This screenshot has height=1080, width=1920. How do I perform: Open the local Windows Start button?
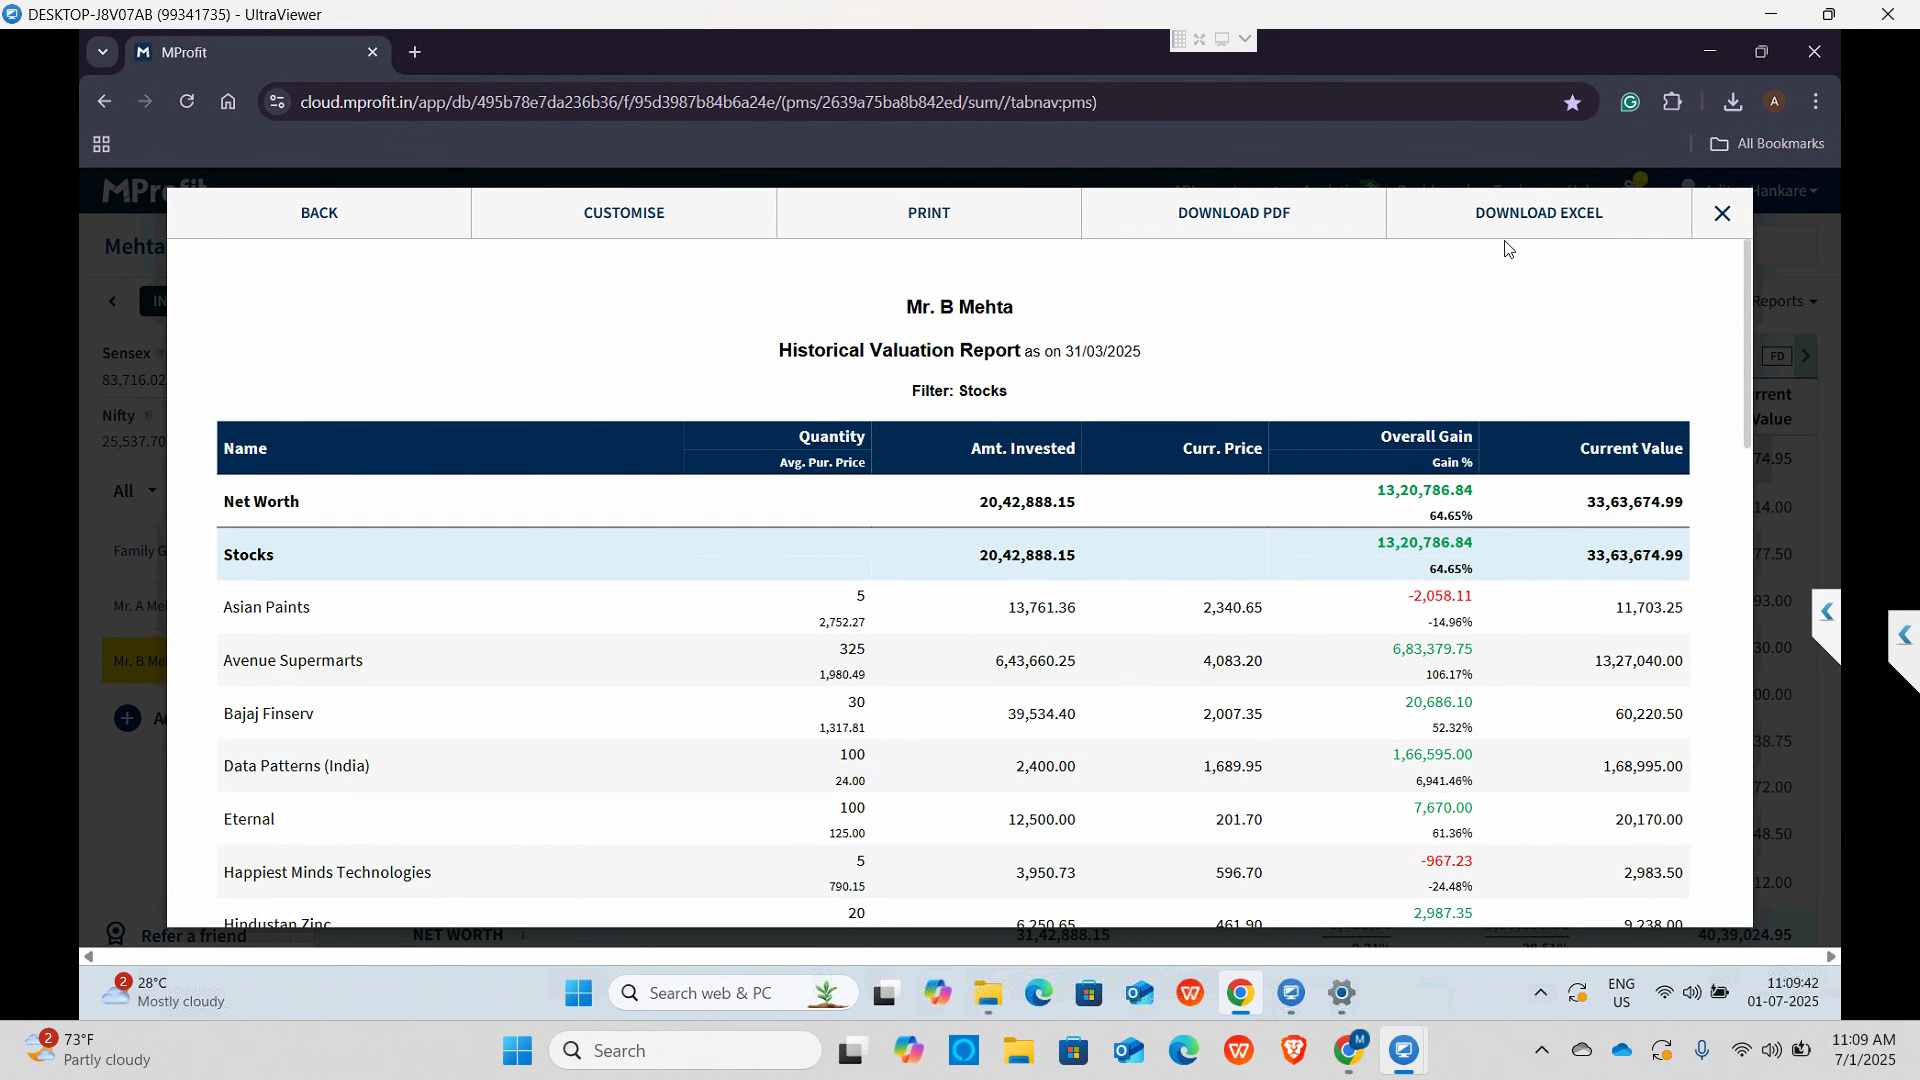click(x=517, y=1051)
